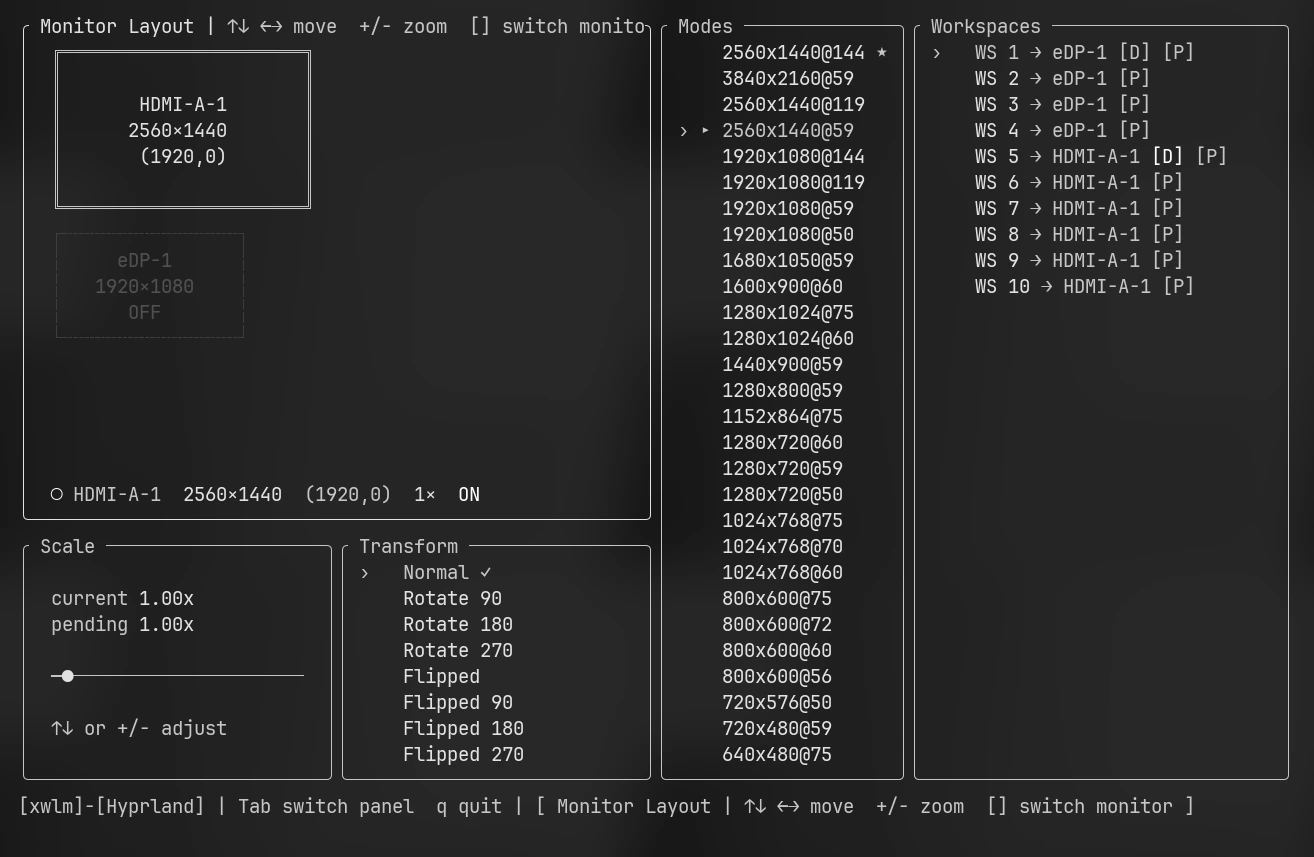Click the circle icon beside HDMI-A-1 status

[57, 494]
